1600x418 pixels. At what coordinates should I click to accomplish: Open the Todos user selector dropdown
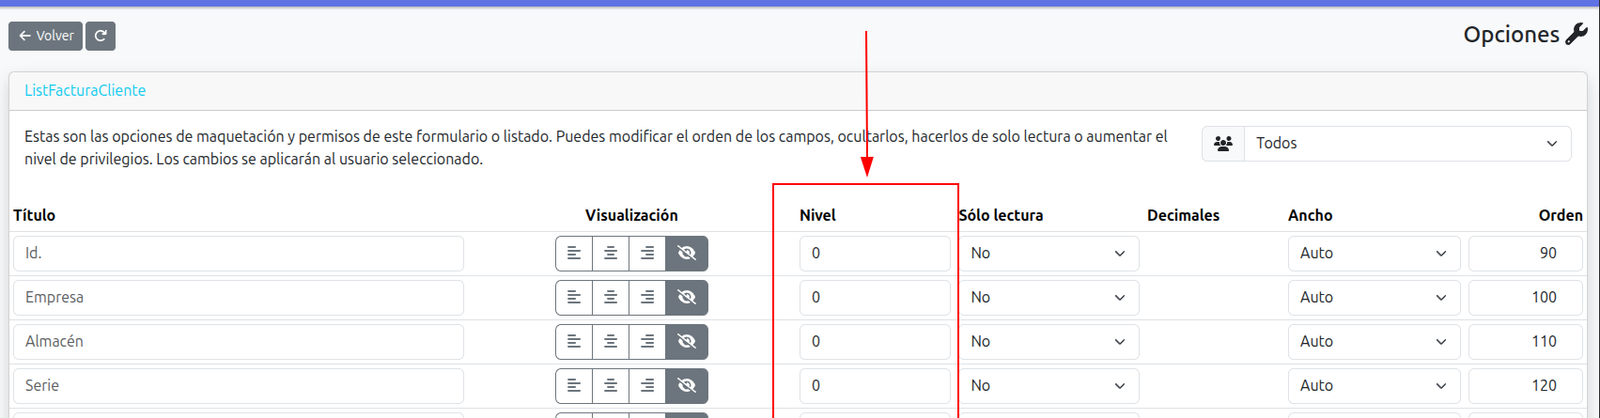1407,143
